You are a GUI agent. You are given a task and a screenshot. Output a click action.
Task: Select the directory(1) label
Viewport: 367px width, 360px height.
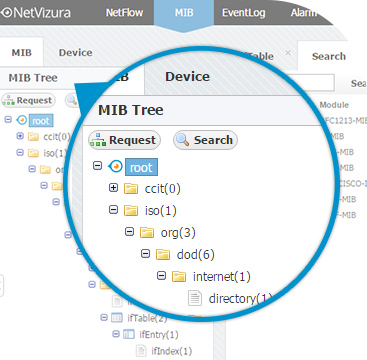click(x=240, y=299)
